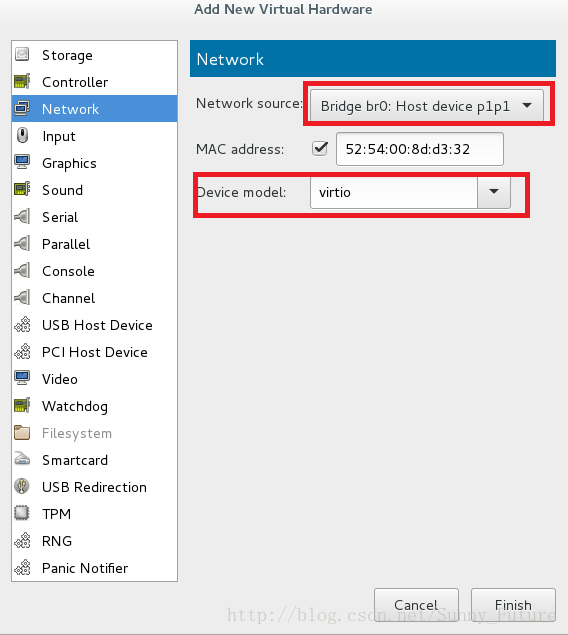Click the TPM chip icon
568x635 pixels.
[22, 513]
